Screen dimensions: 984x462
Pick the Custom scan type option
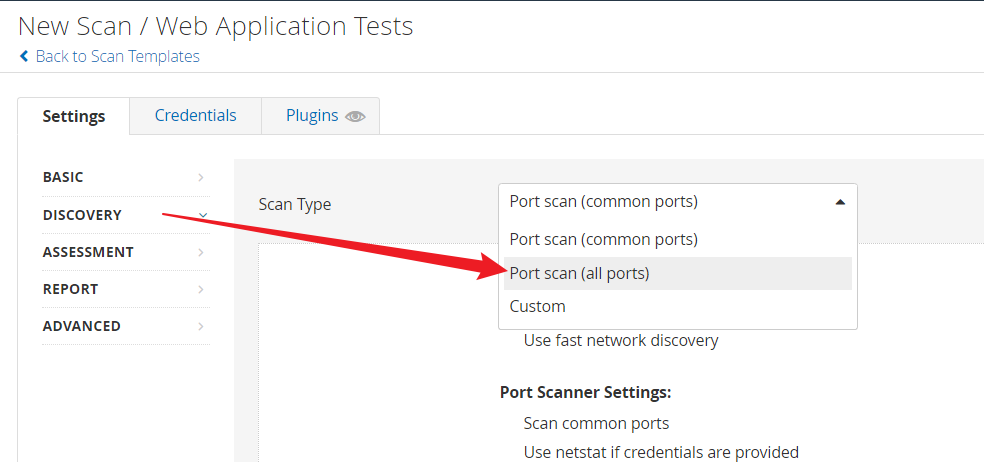[x=537, y=306]
